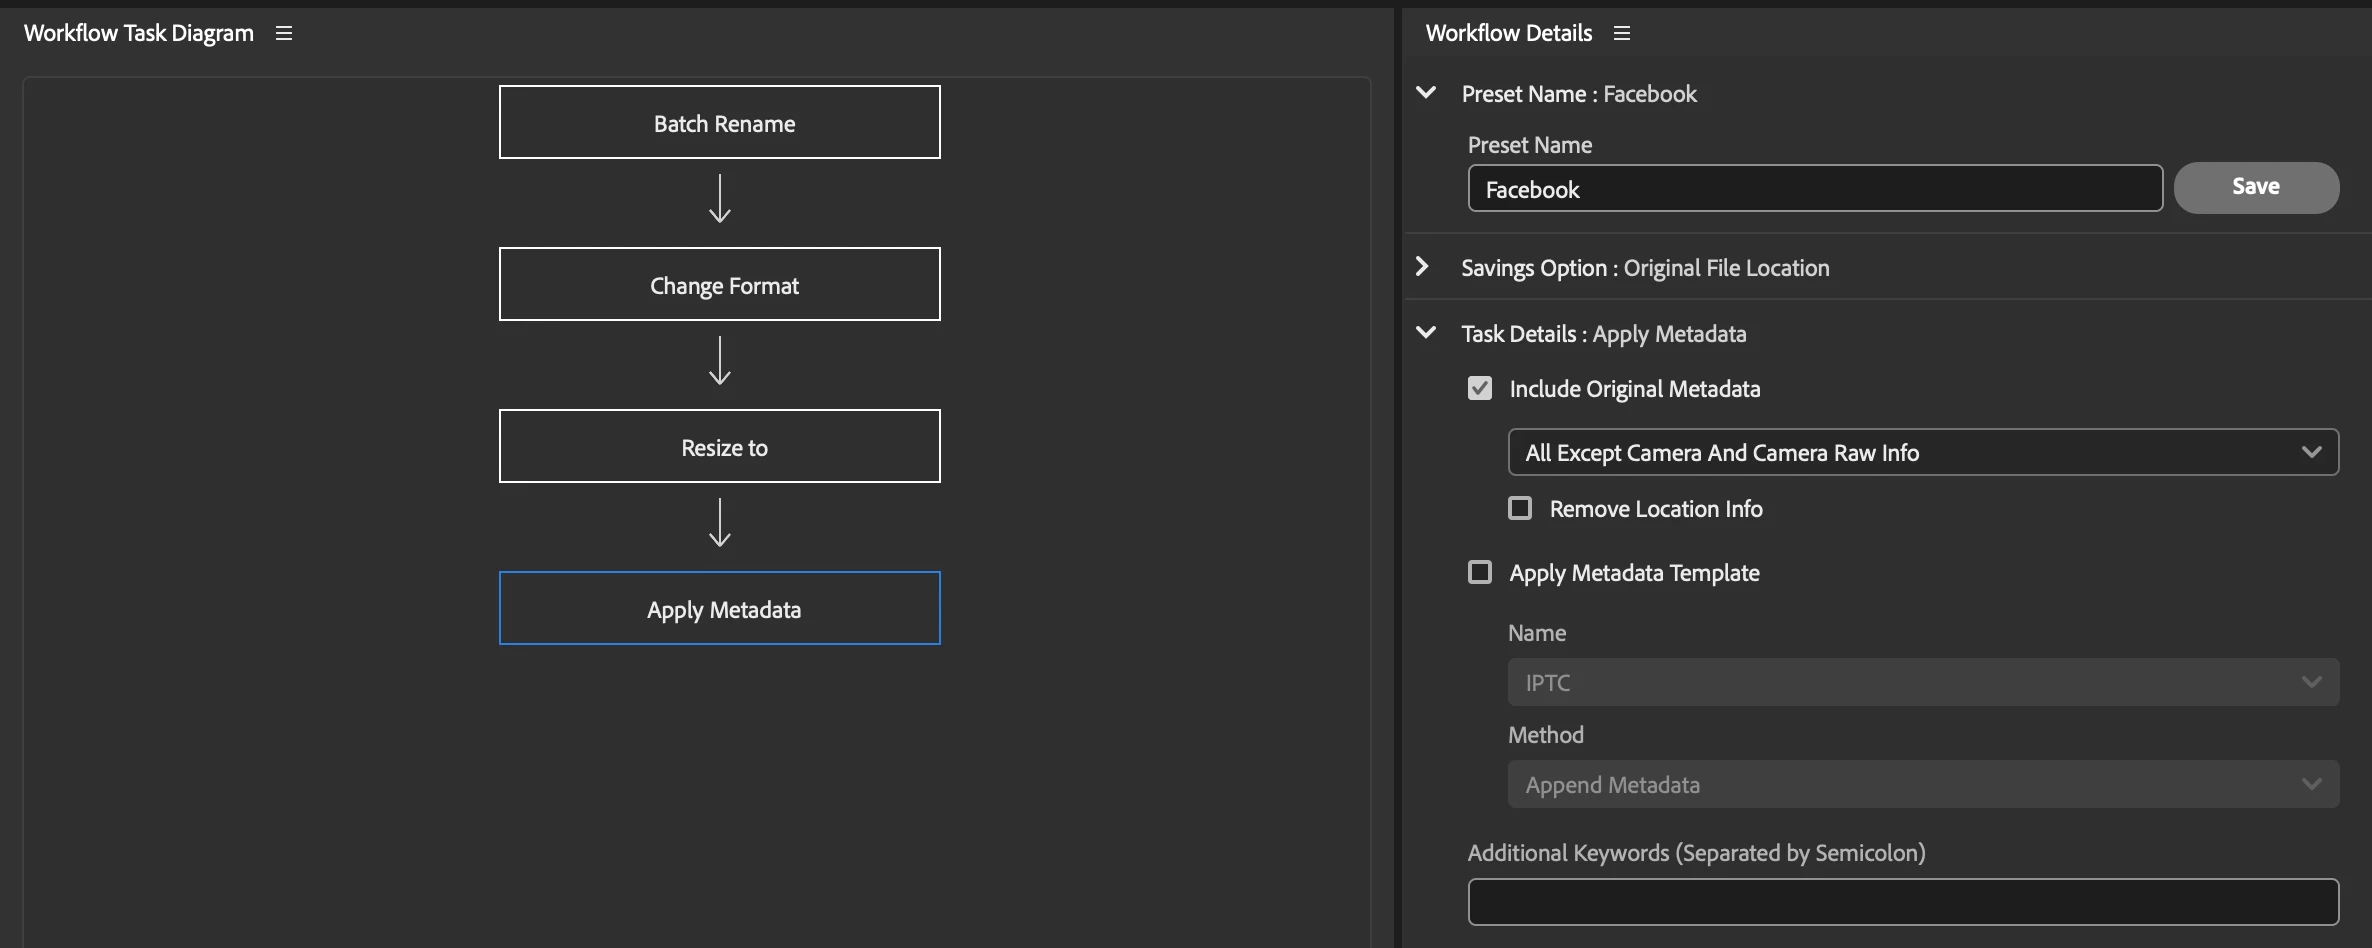Collapse the Preset Name section chevron
Viewport: 2372px width, 948px height.
pos(1426,93)
